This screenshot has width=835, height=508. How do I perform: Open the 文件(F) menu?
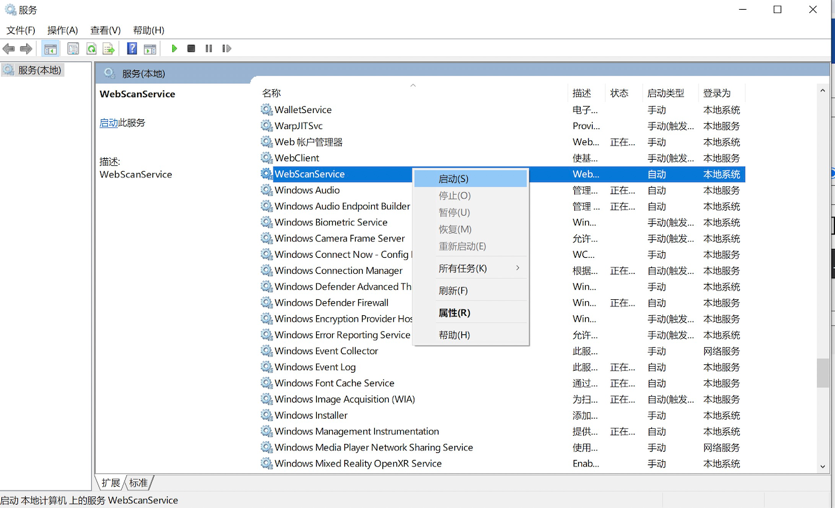coord(21,30)
